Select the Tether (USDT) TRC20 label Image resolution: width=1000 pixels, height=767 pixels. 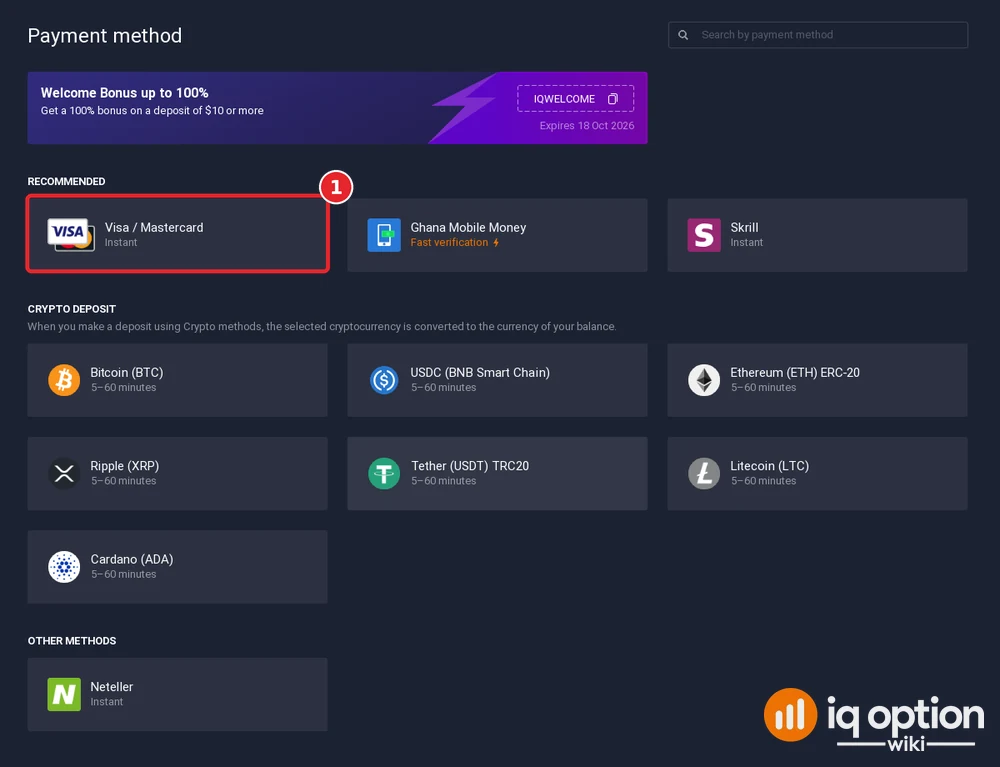(470, 466)
